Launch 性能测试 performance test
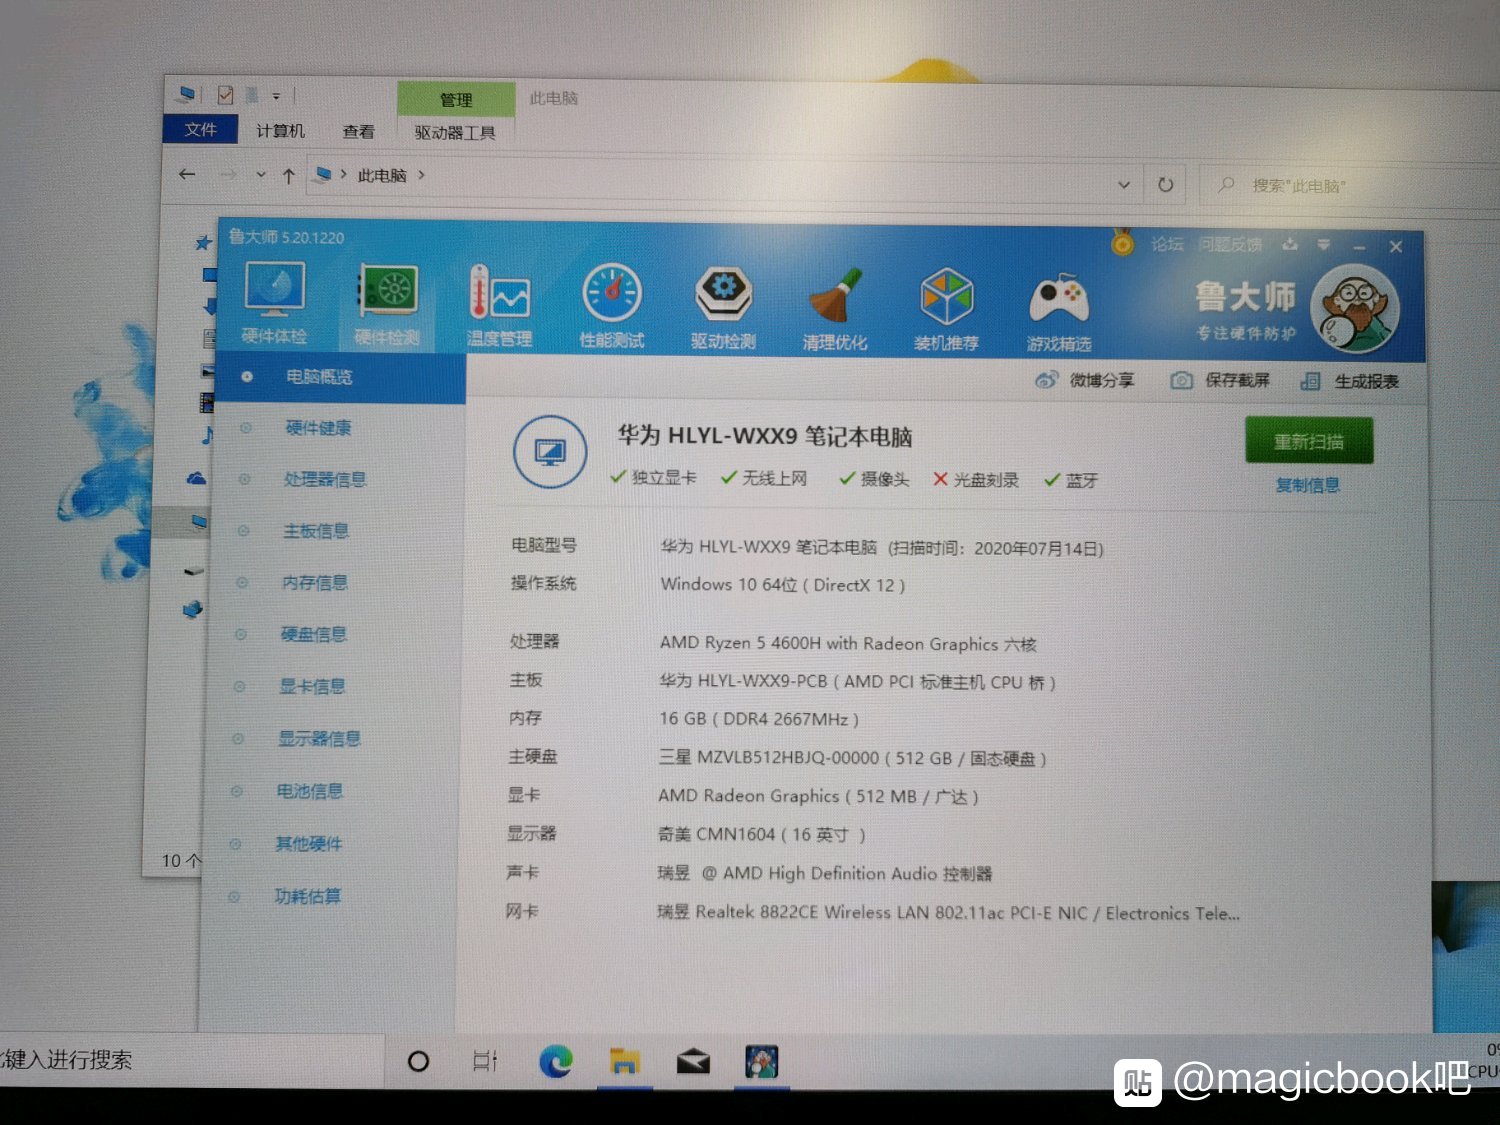 pyautogui.click(x=612, y=306)
